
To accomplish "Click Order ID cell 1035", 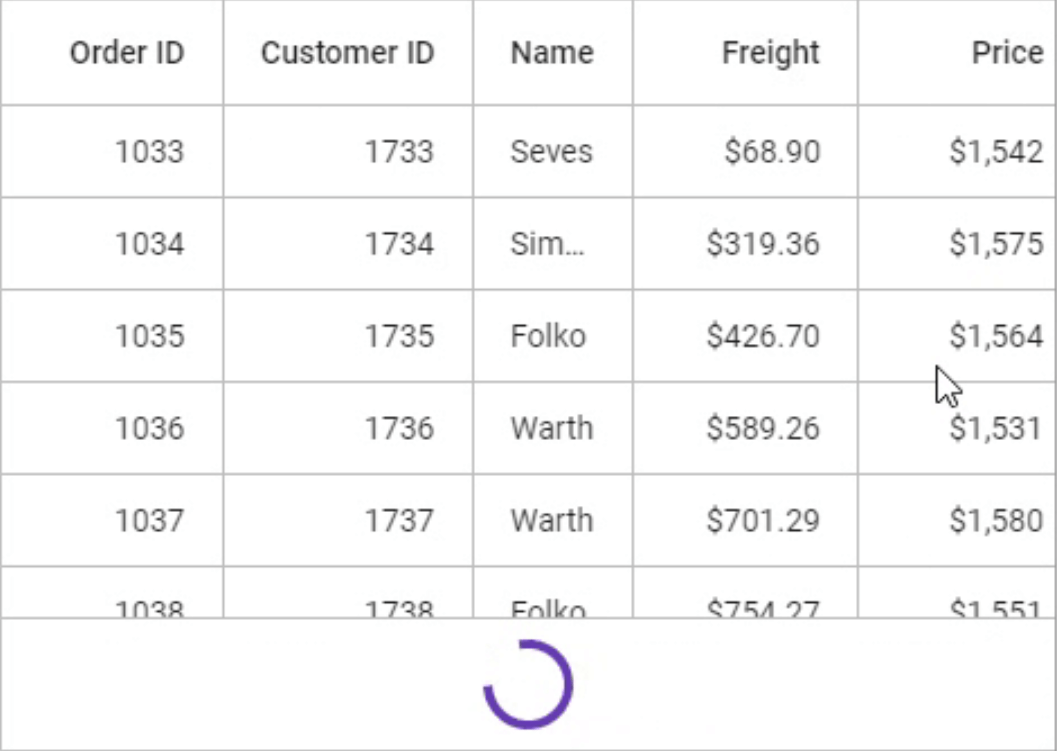I will click(149, 336).
